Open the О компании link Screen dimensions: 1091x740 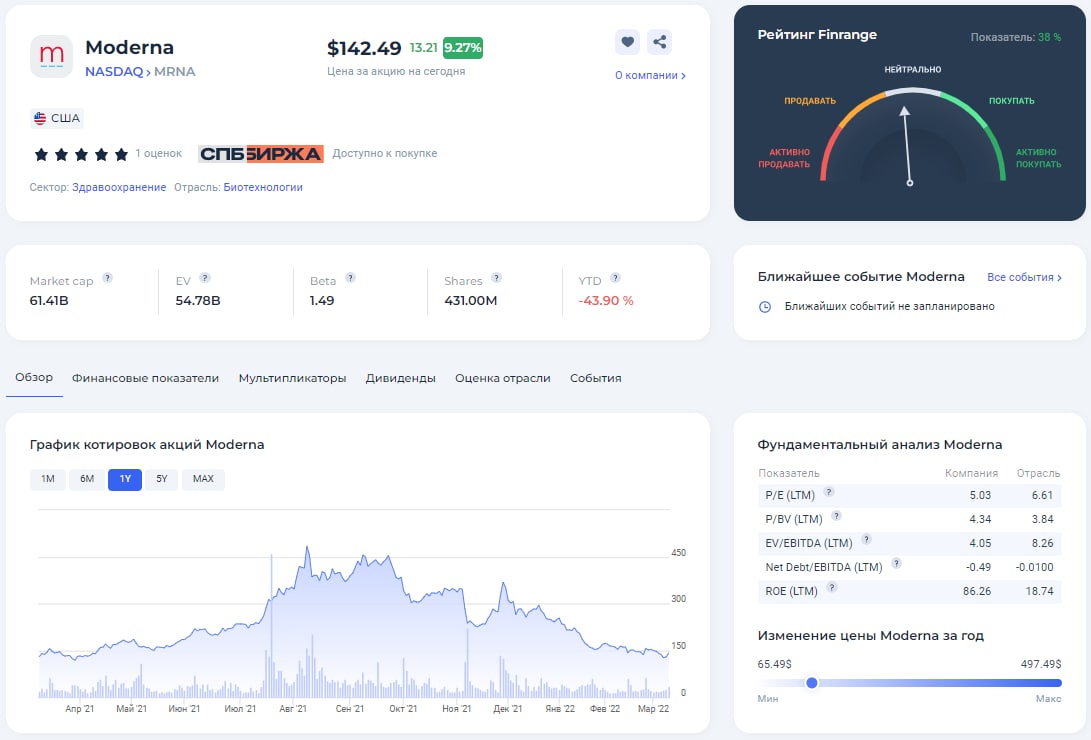tap(650, 75)
